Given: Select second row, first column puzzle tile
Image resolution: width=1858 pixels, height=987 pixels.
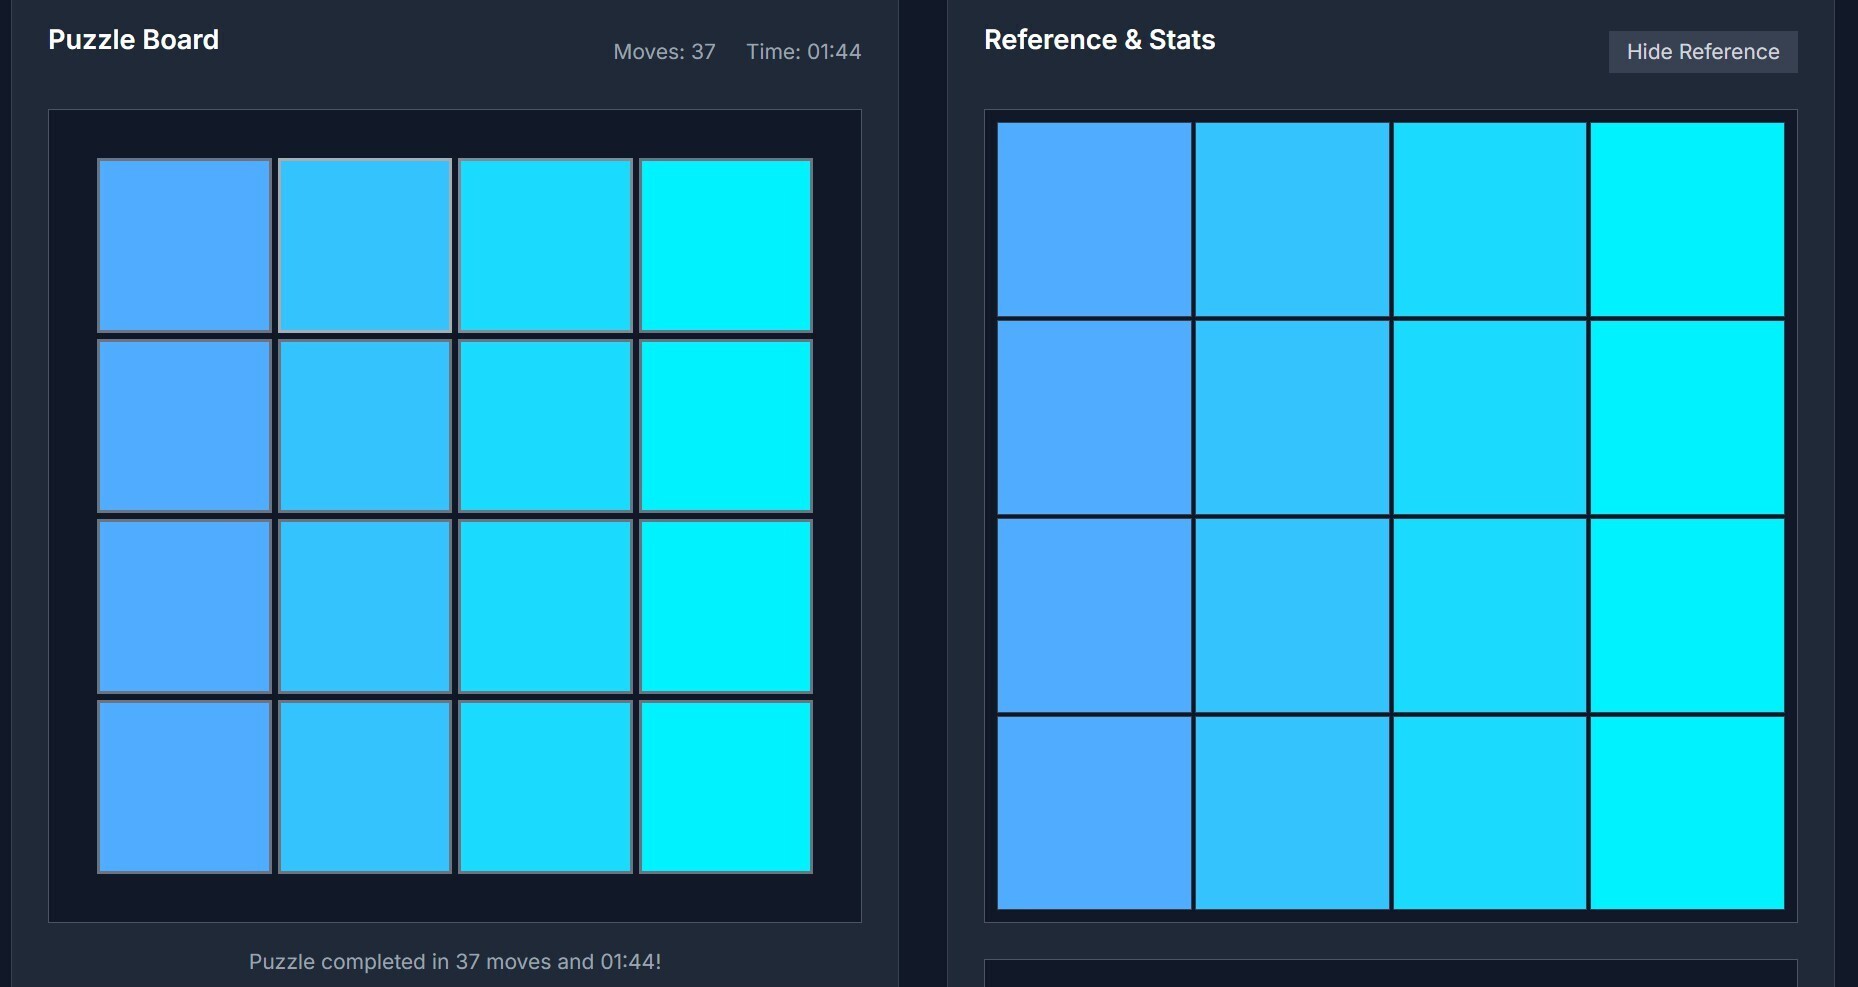Looking at the screenshot, I should click(184, 426).
